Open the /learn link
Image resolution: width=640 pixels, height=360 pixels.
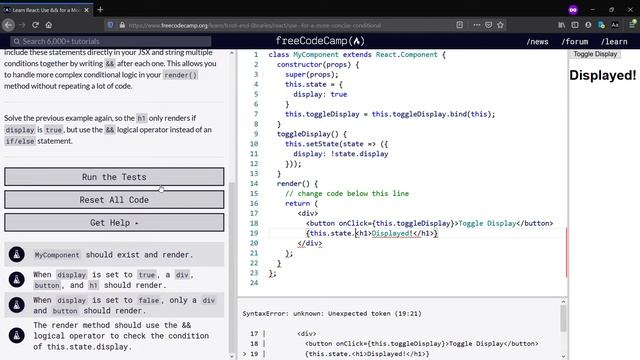point(614,42)
